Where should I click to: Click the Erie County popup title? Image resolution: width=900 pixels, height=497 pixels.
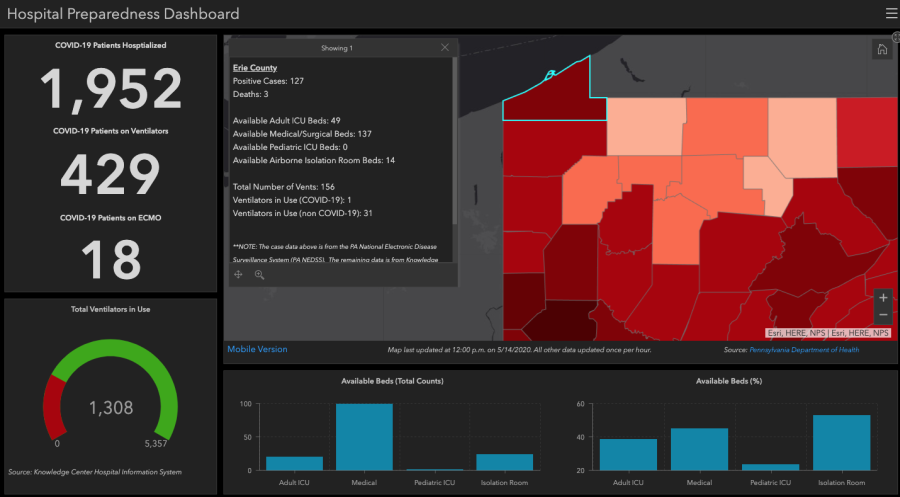pos(255,68)
